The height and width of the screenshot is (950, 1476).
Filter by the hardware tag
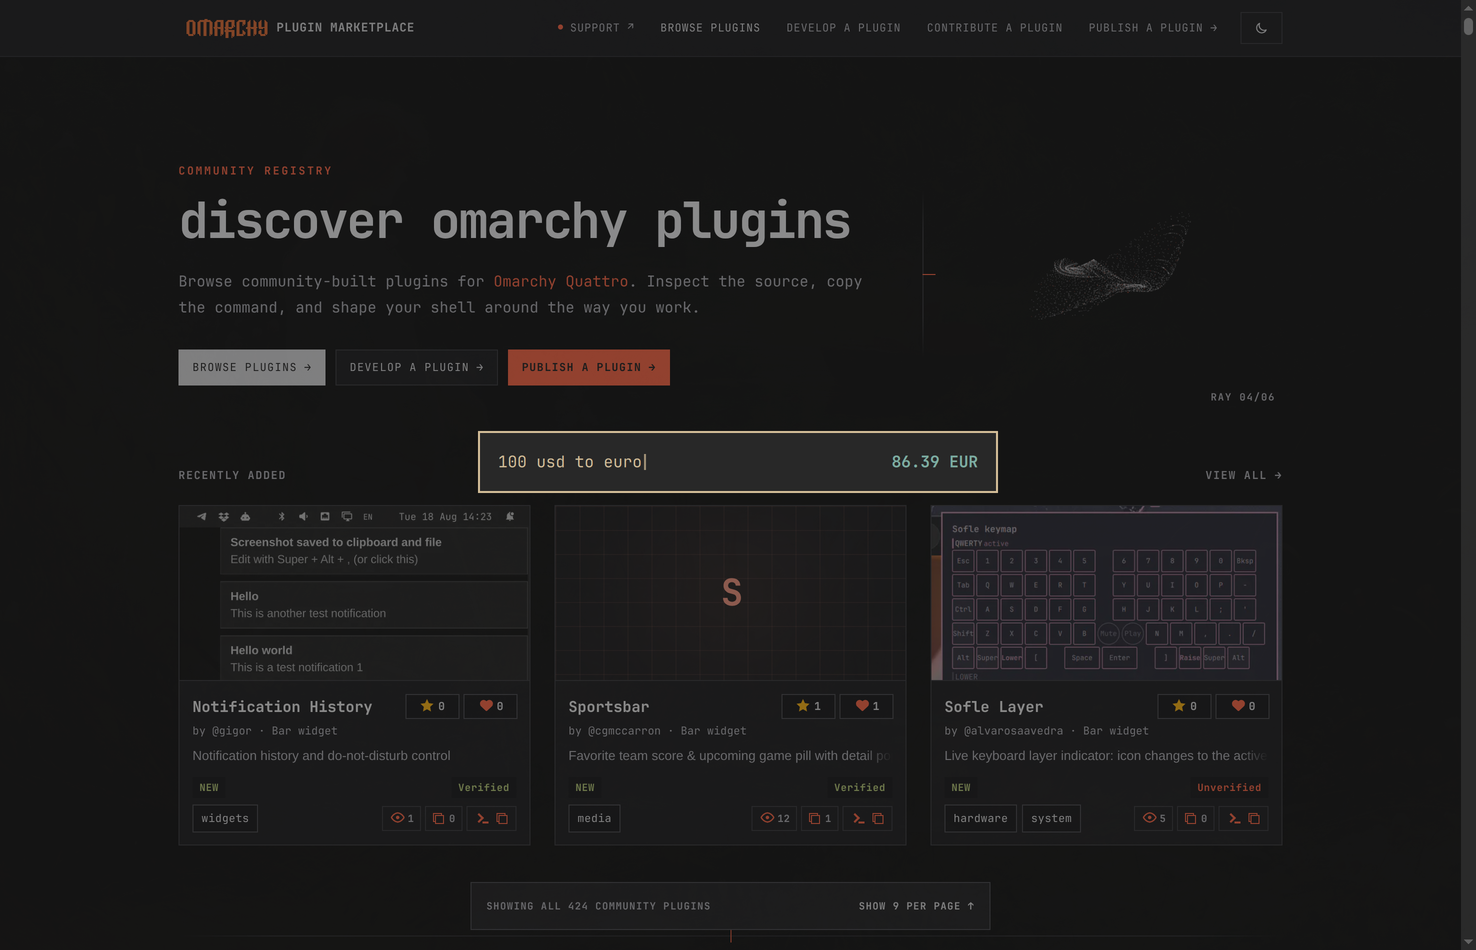tap(980, 818)
